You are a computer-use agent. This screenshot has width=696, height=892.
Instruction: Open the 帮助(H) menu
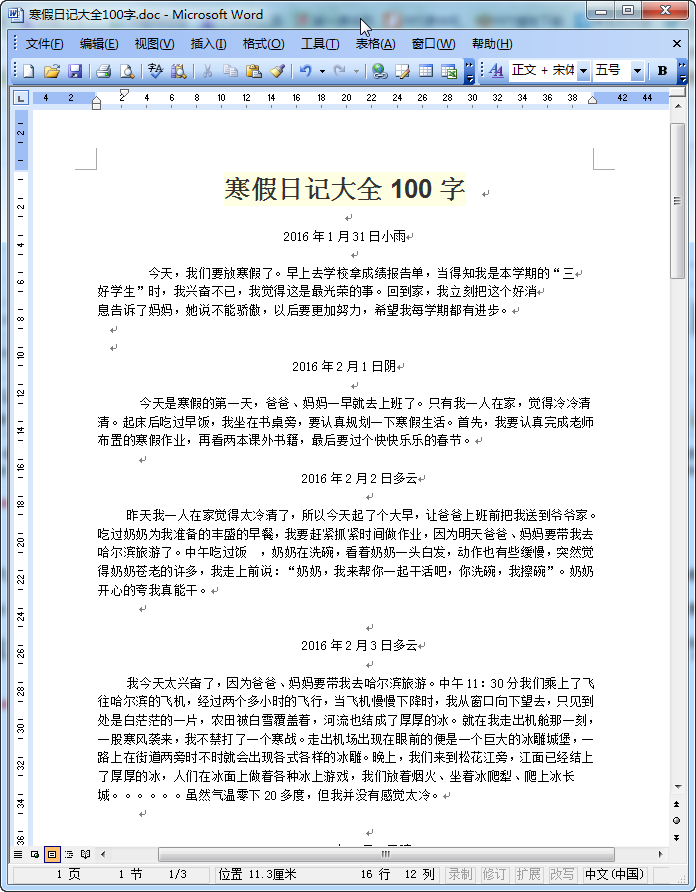coord(492,44)
